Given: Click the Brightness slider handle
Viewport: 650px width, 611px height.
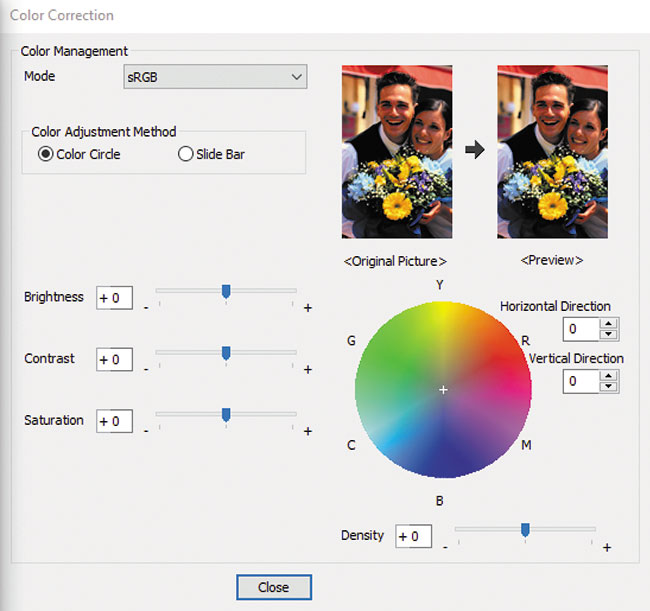Looking at the screenshot, I should 226,291.
